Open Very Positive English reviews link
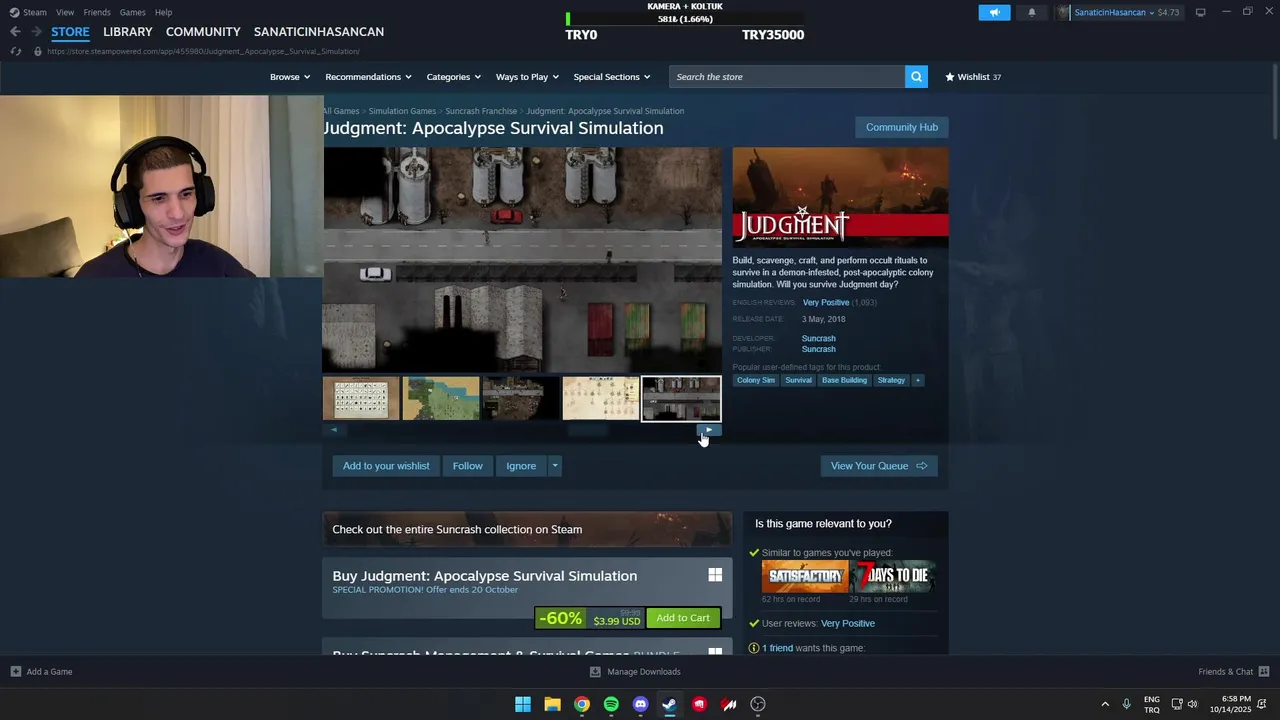This screenshot has width=1280, height=720. pyautogui.click(x=826, y=303)
